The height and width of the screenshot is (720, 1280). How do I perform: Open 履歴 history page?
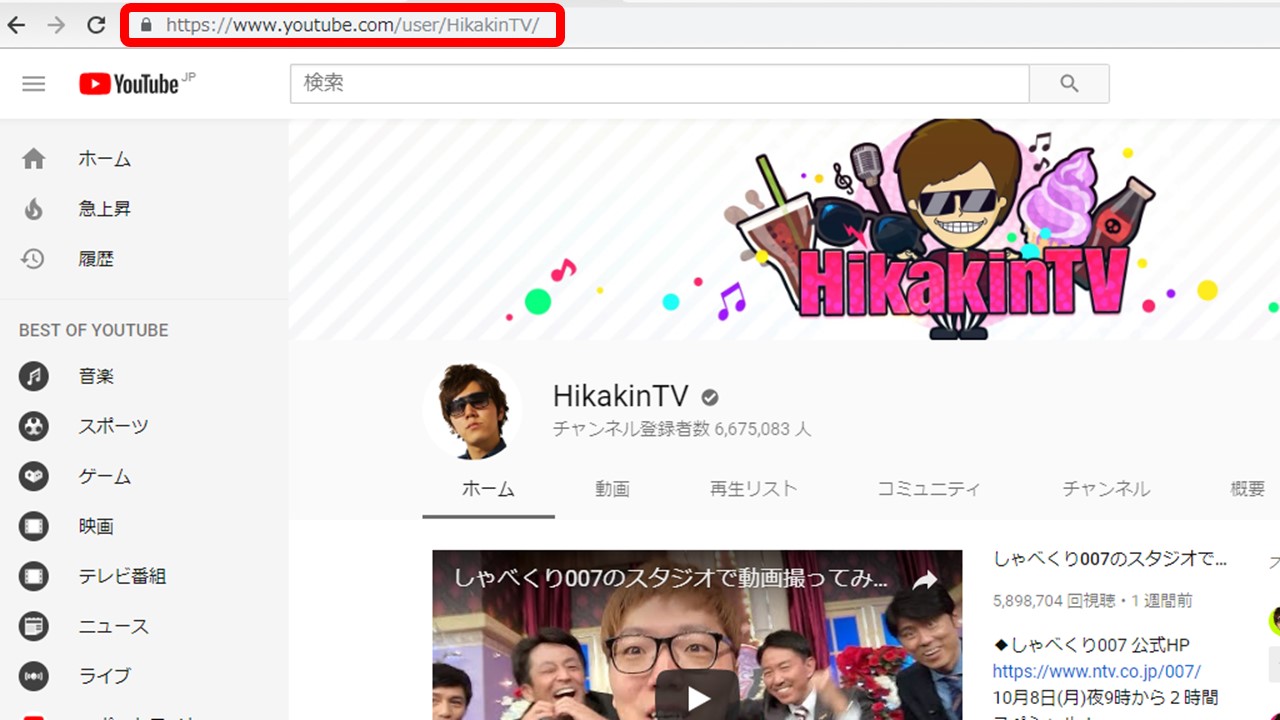pos(97,259)
